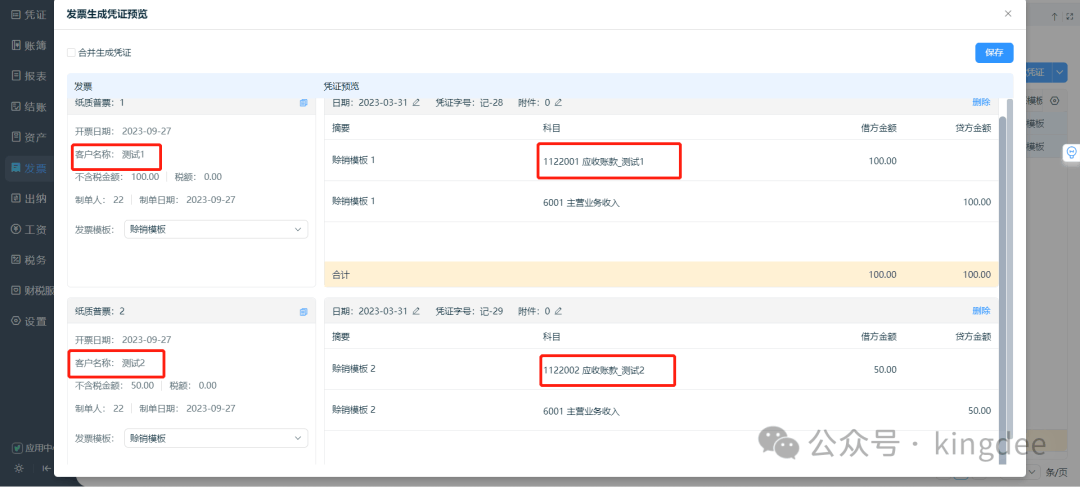Edit the date on voucher 记-29
1080x487 pixels.
coord(416,311)
